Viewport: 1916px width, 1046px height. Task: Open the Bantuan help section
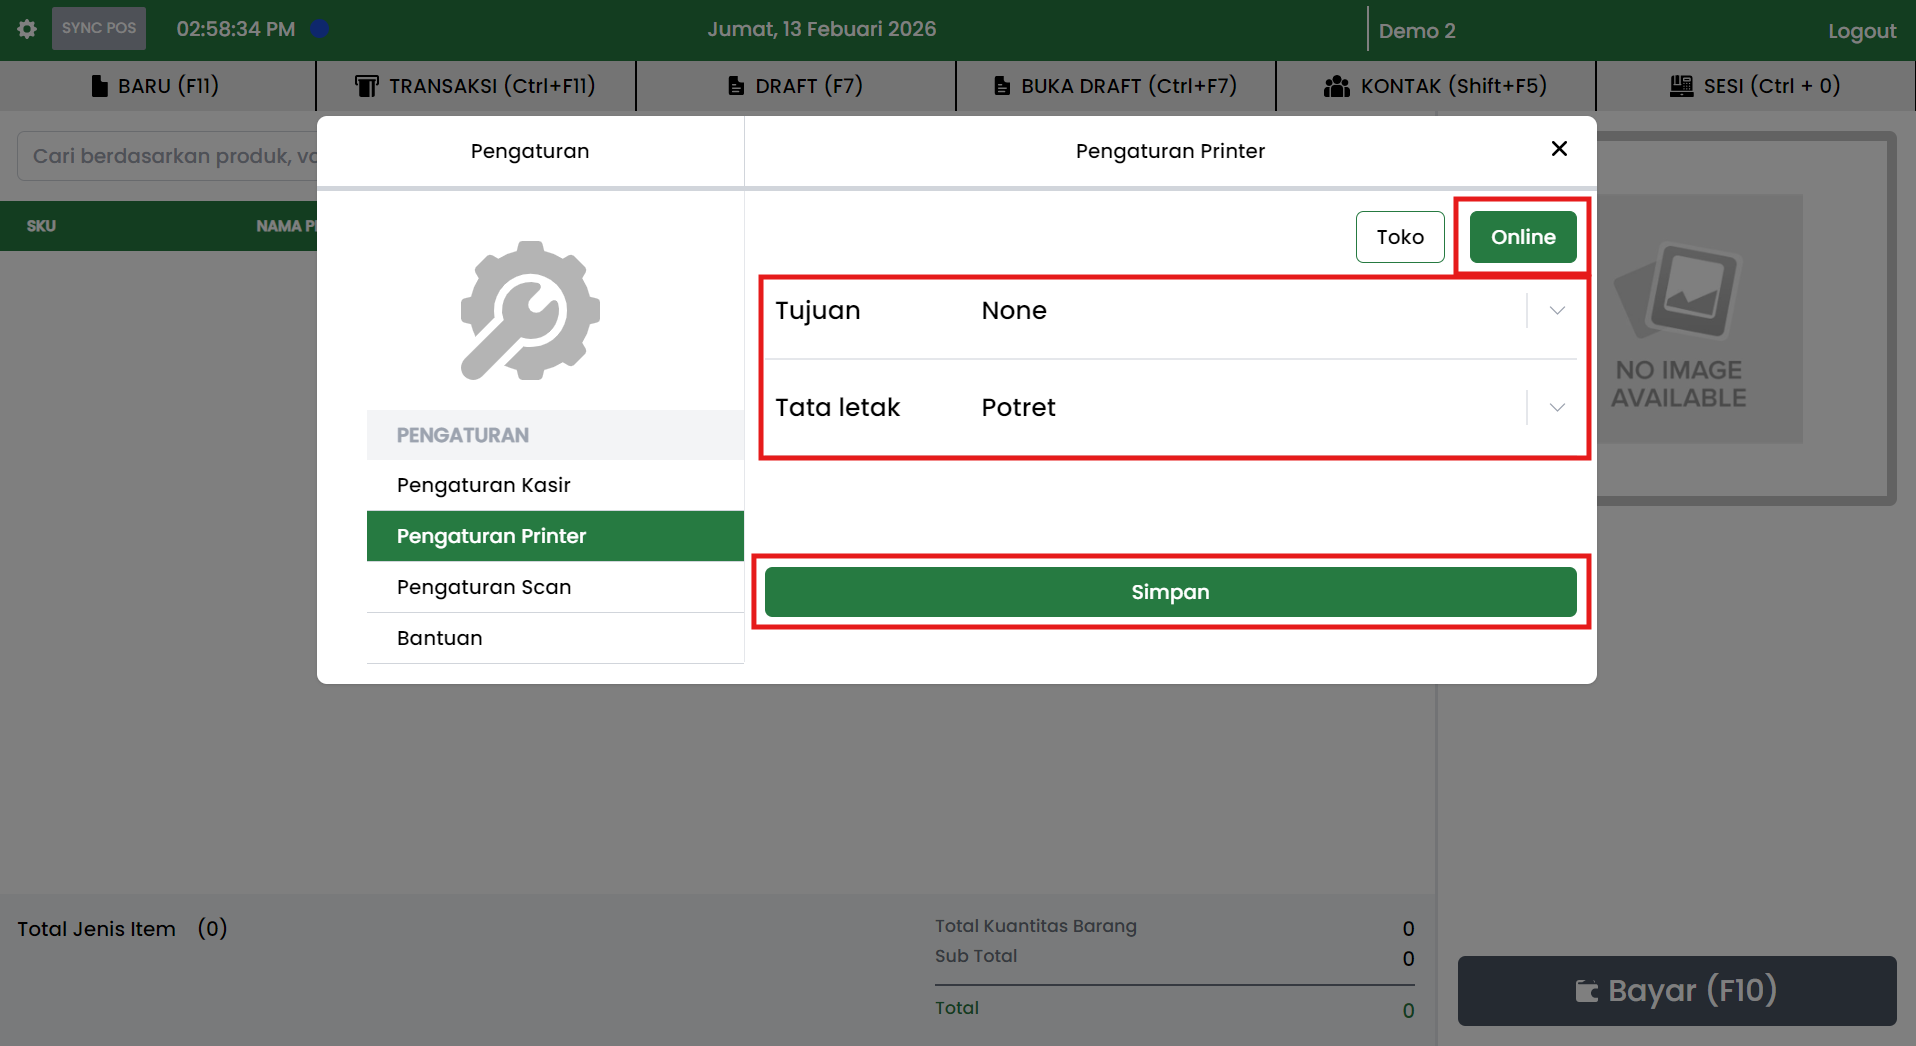440,638
